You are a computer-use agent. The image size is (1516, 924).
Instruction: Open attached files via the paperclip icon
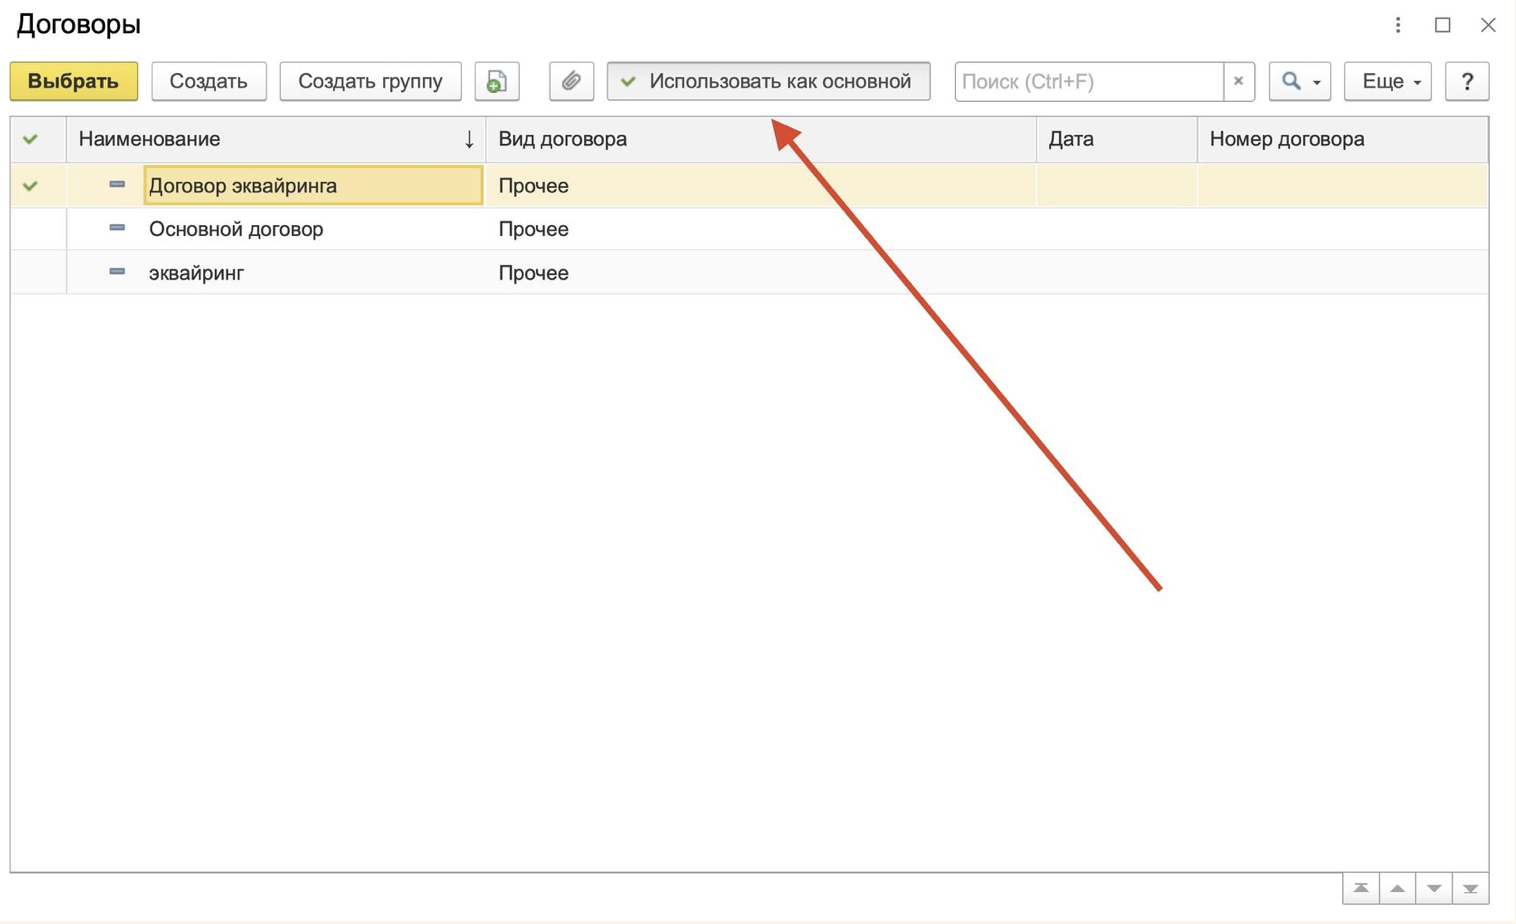[571, 81]
